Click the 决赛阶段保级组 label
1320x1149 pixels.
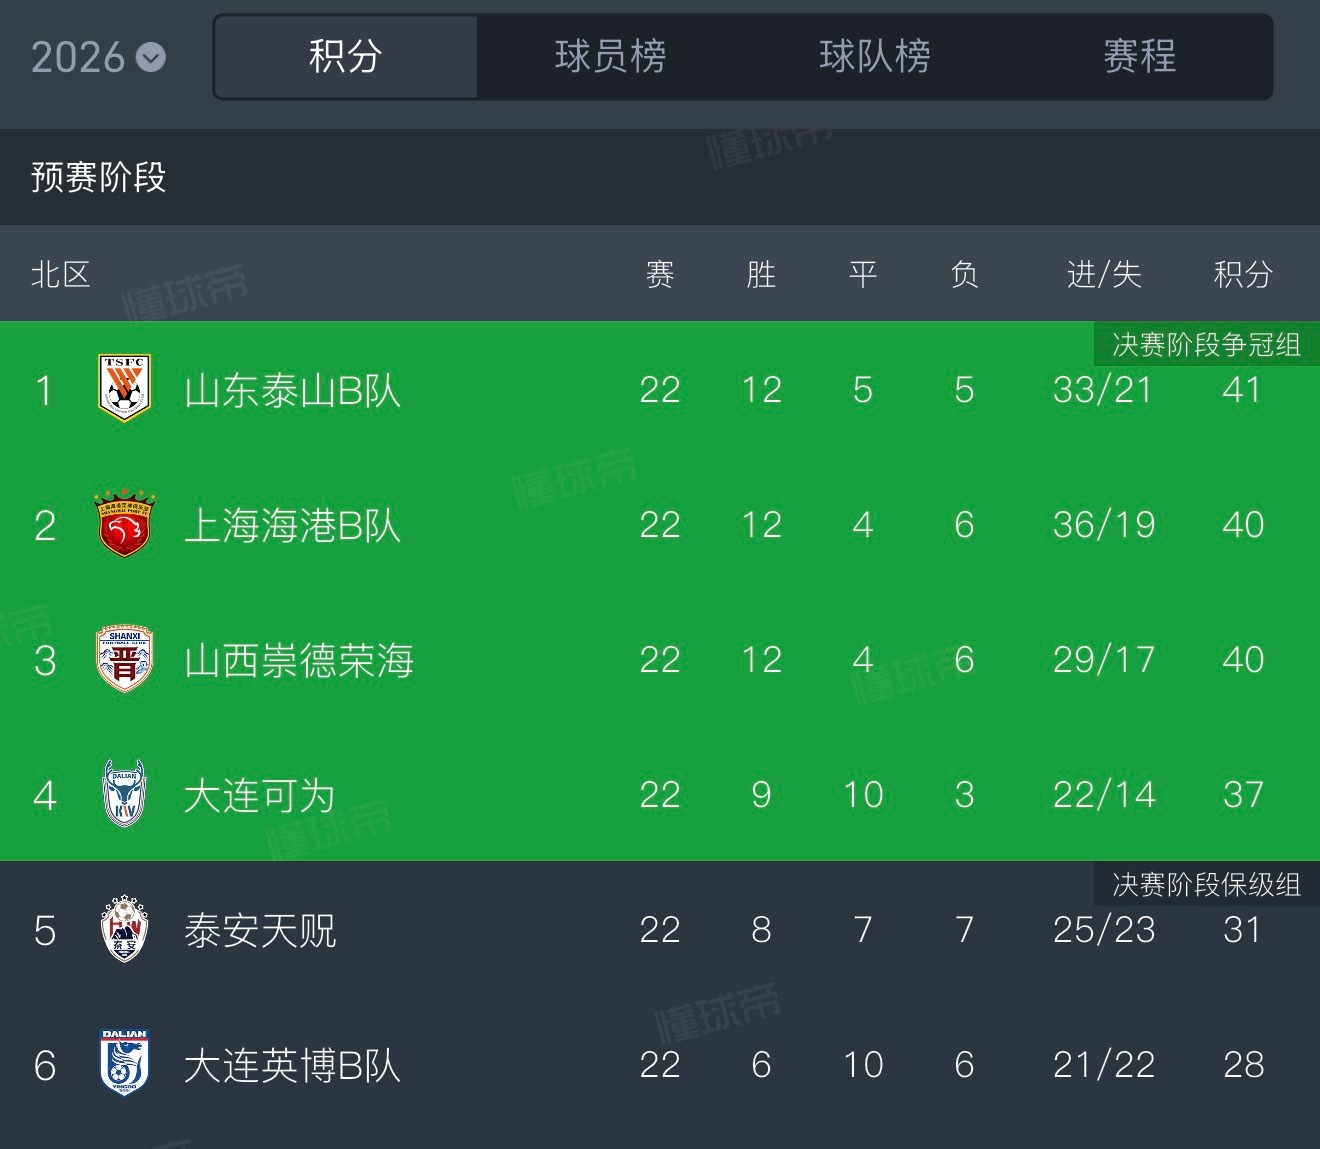(x=1206, y=885)
